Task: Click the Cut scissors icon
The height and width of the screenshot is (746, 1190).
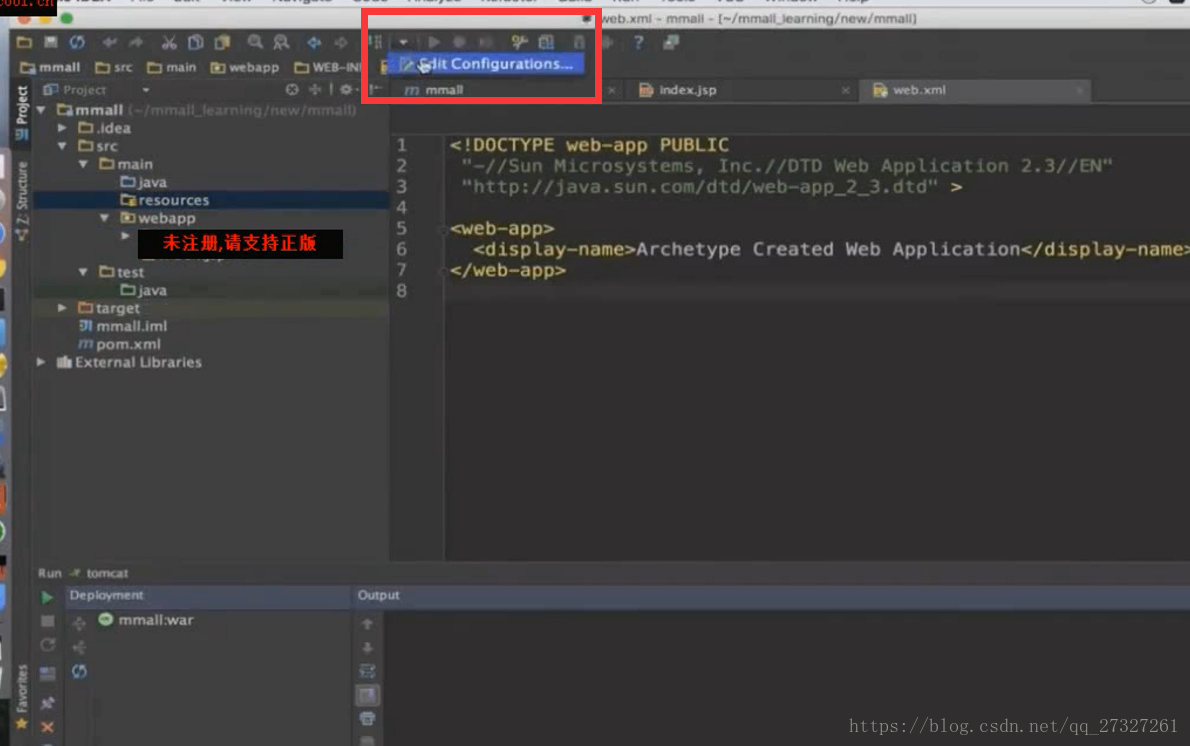Action: [169, 42]
